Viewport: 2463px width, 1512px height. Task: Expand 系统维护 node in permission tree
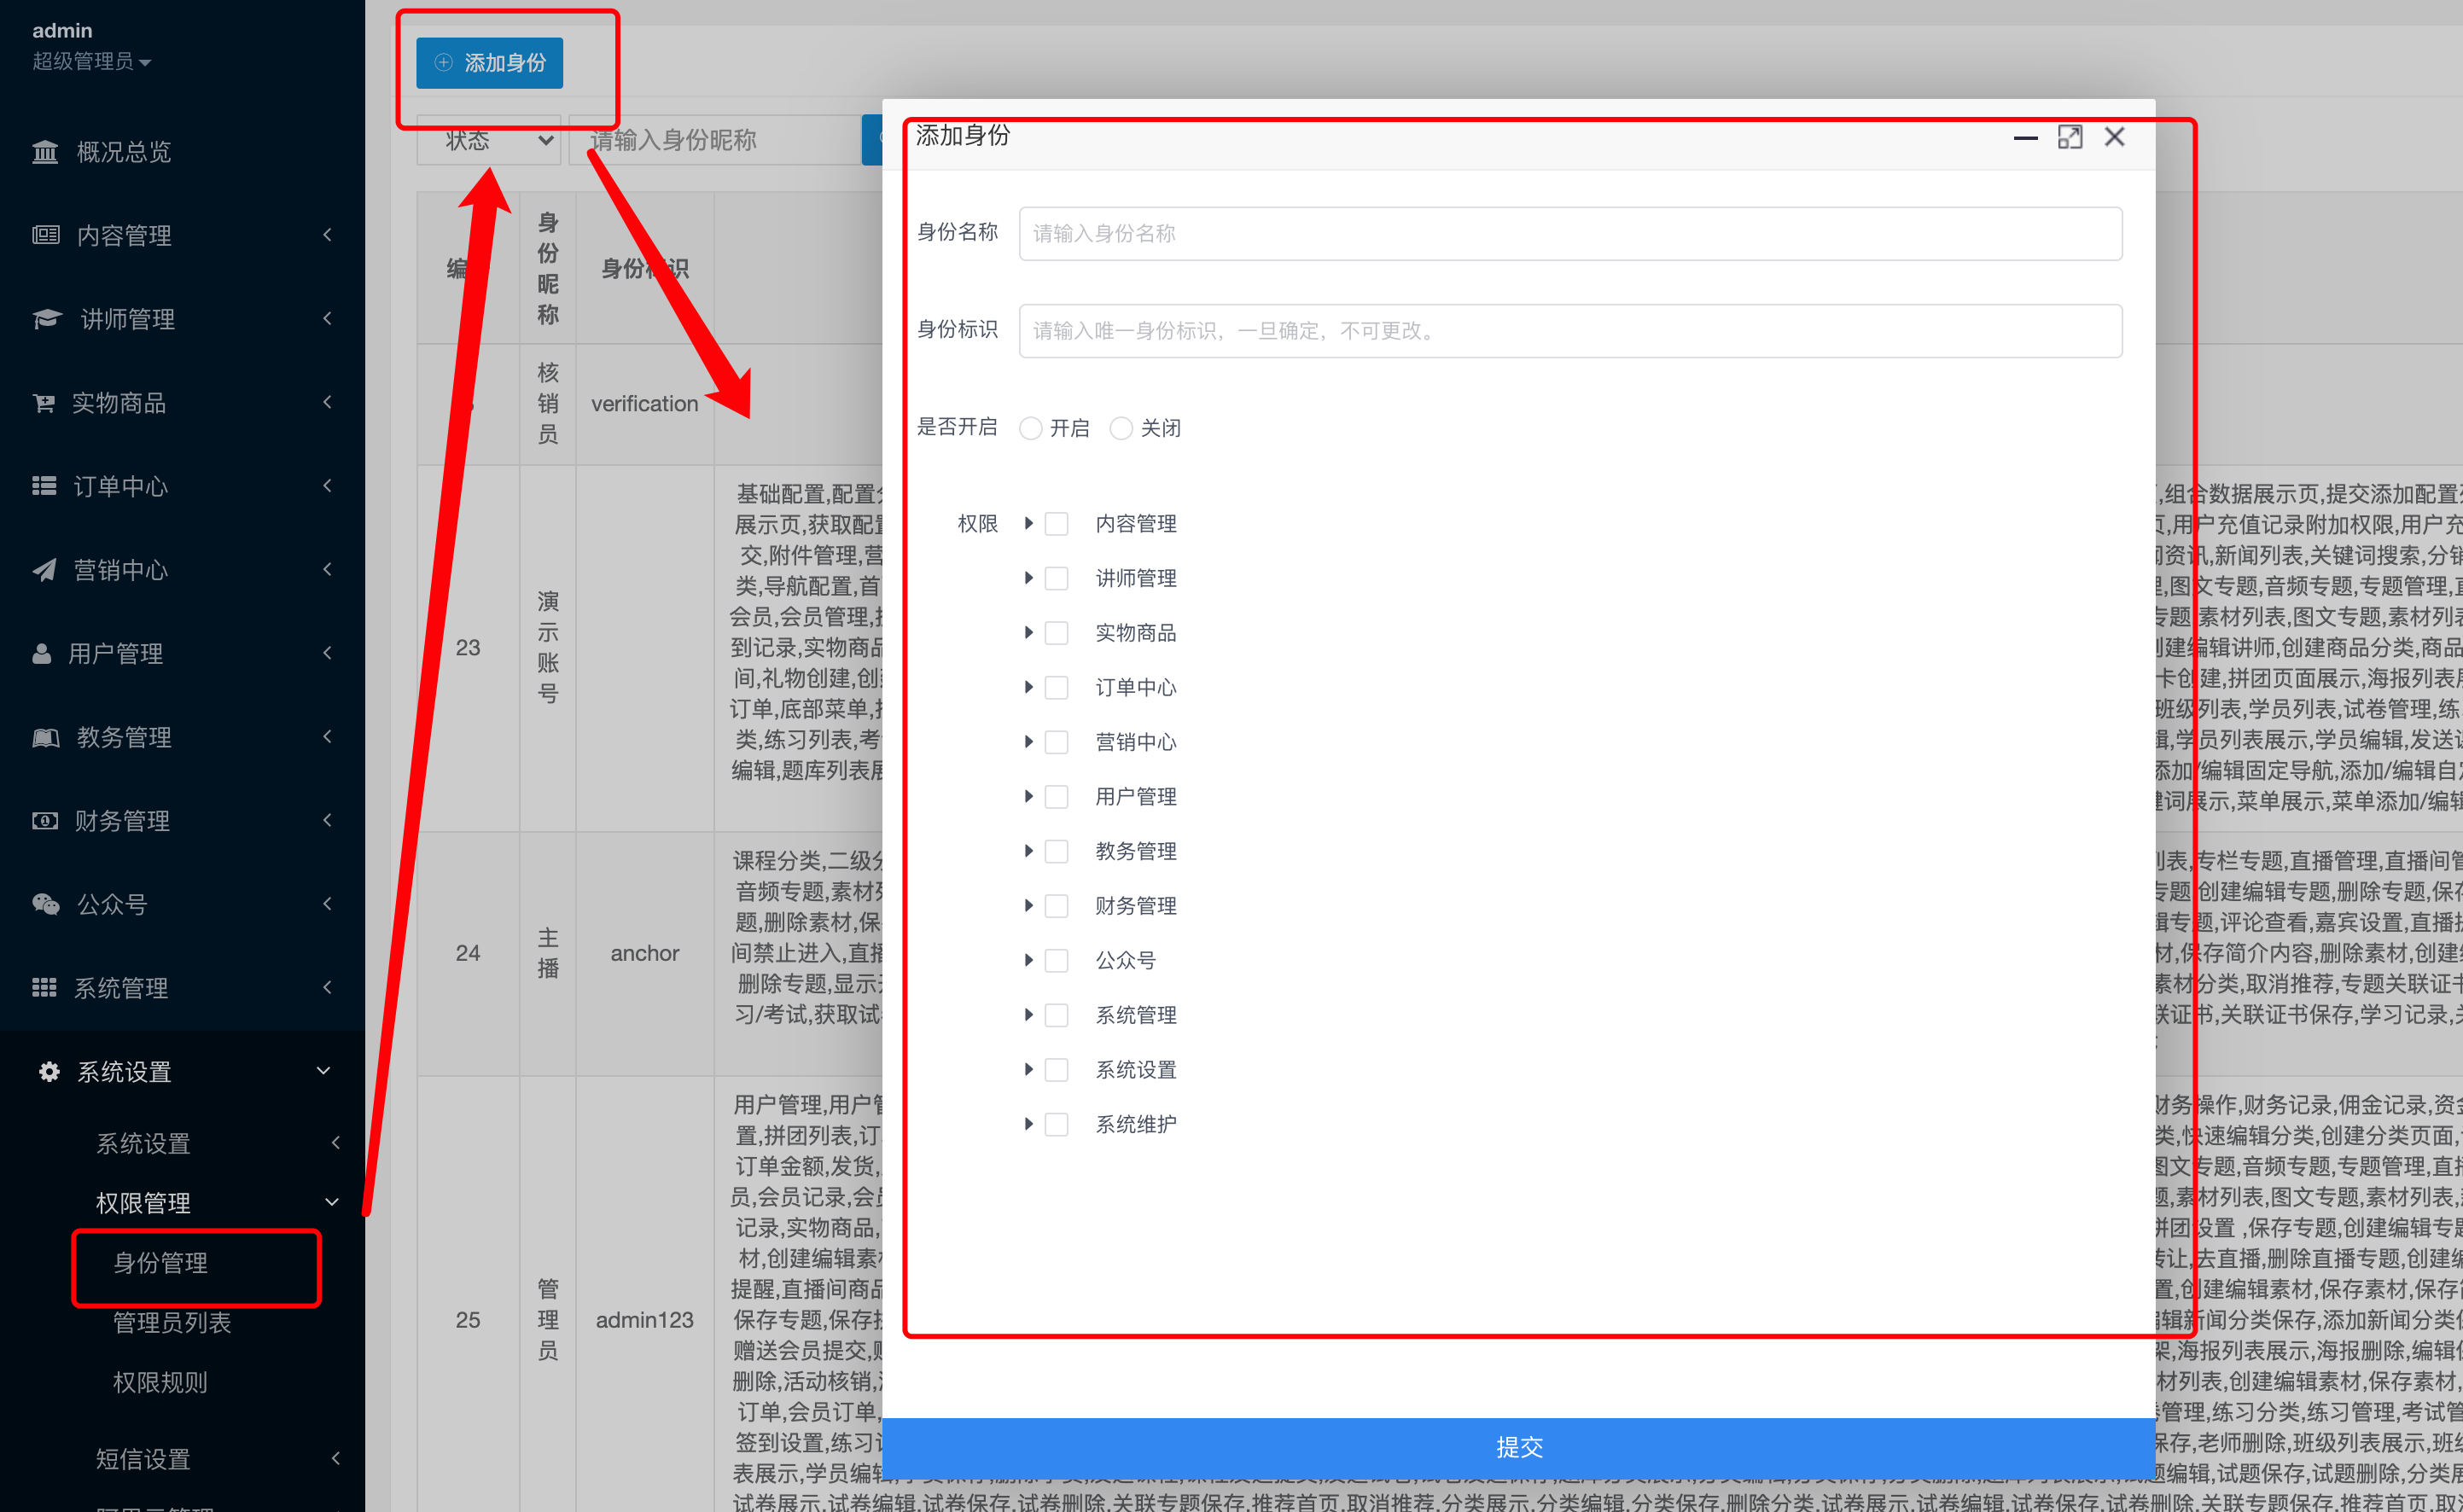click(x=1028, y=1124)
